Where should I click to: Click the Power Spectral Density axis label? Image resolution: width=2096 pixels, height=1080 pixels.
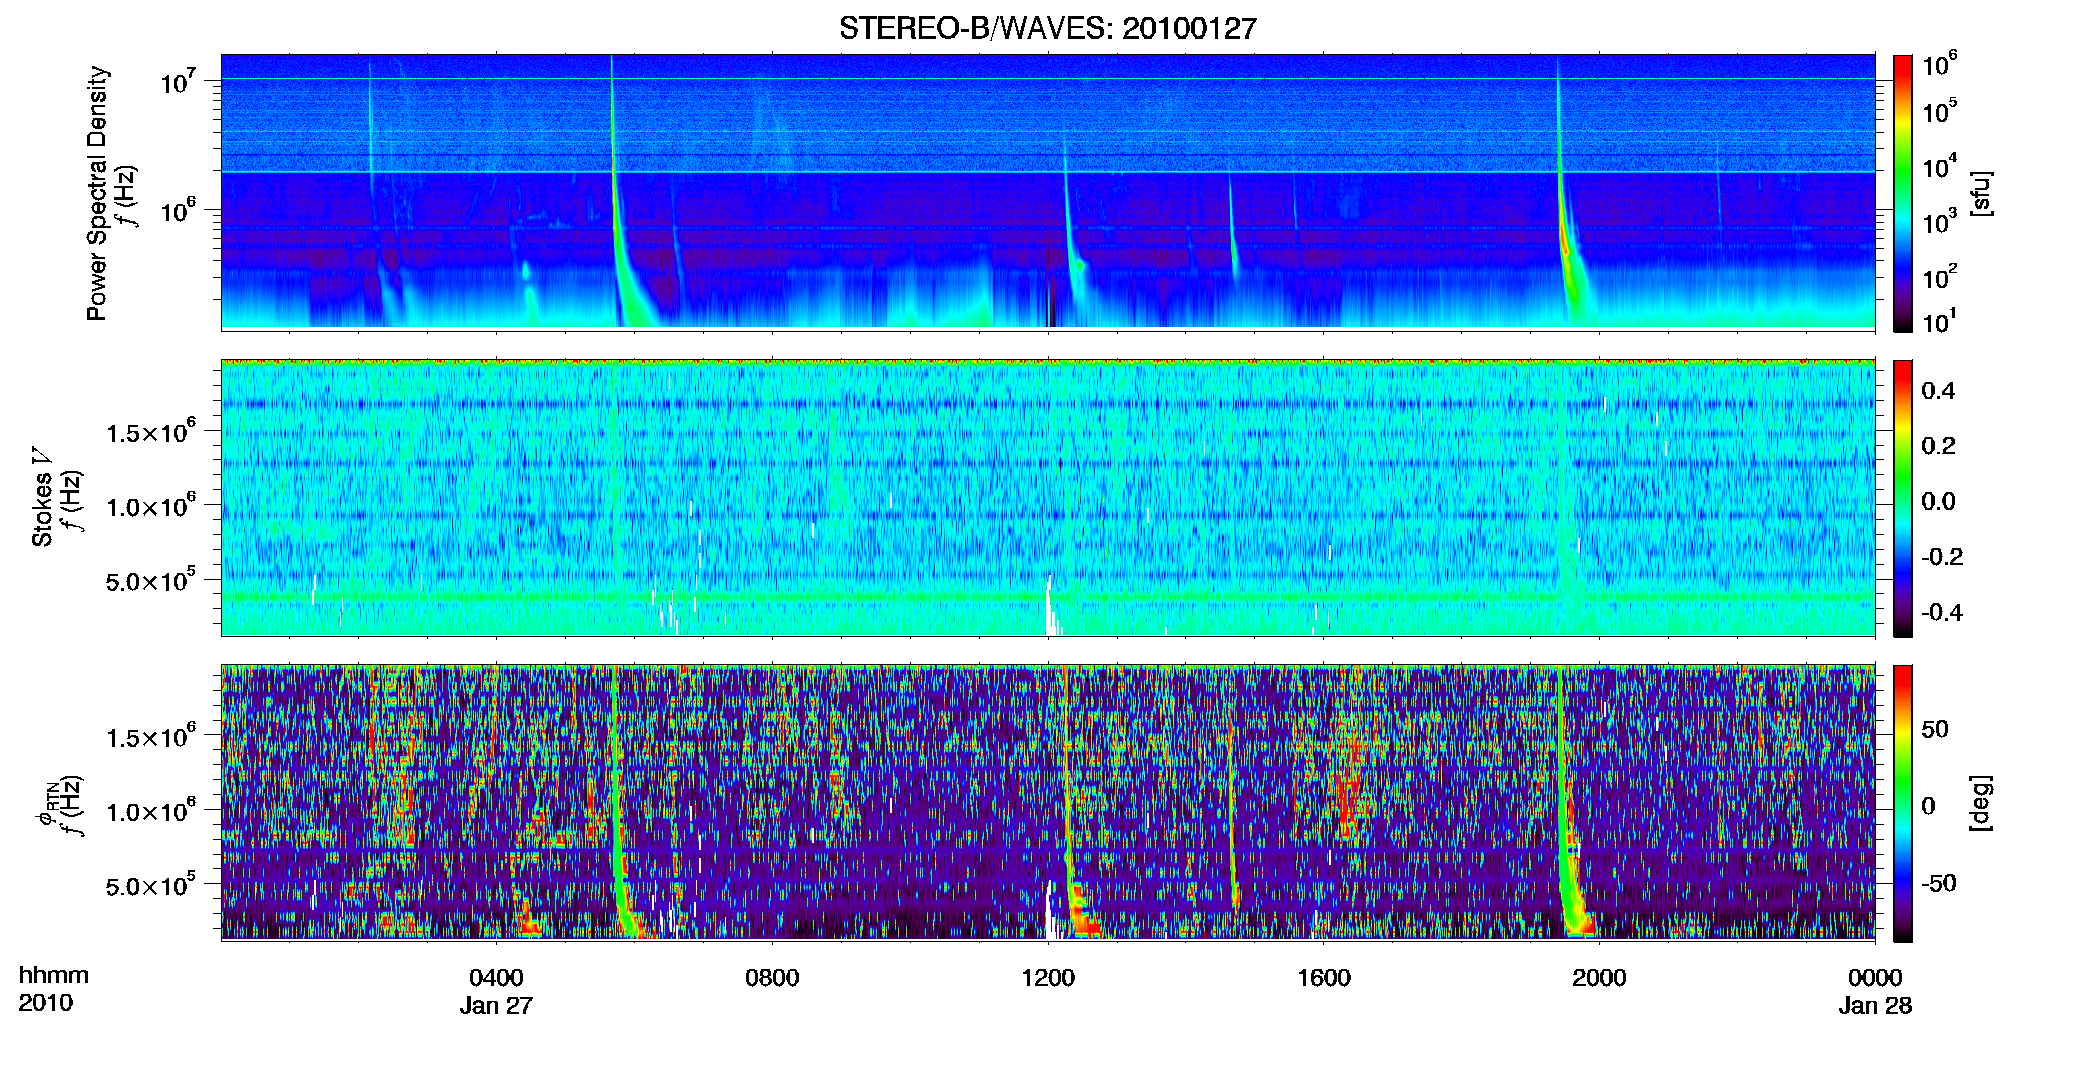(x=96, y=193)
